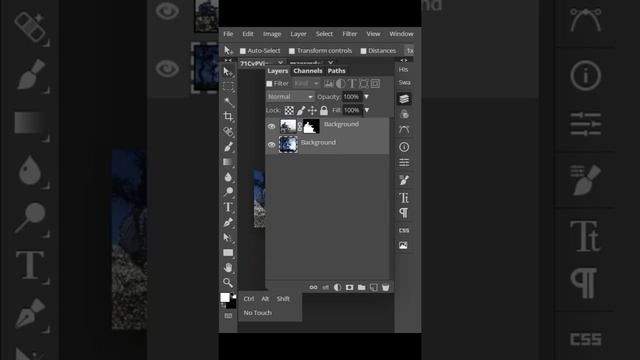Switch to the Paths tab
Screen dimensions: 640x360
pyautogui.click(x=336, y=71)
